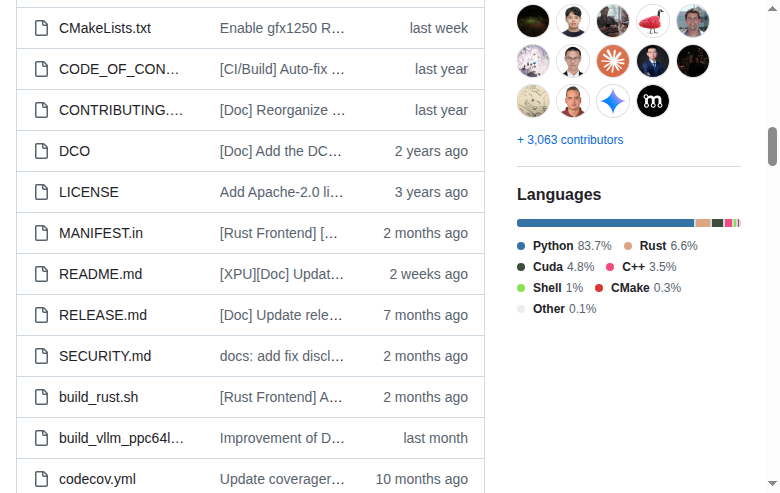Screen dimensions: 780x493
Task: Click the dark green Cuda language bar segment
Action: pyautogui.click(x=717, y=223)
